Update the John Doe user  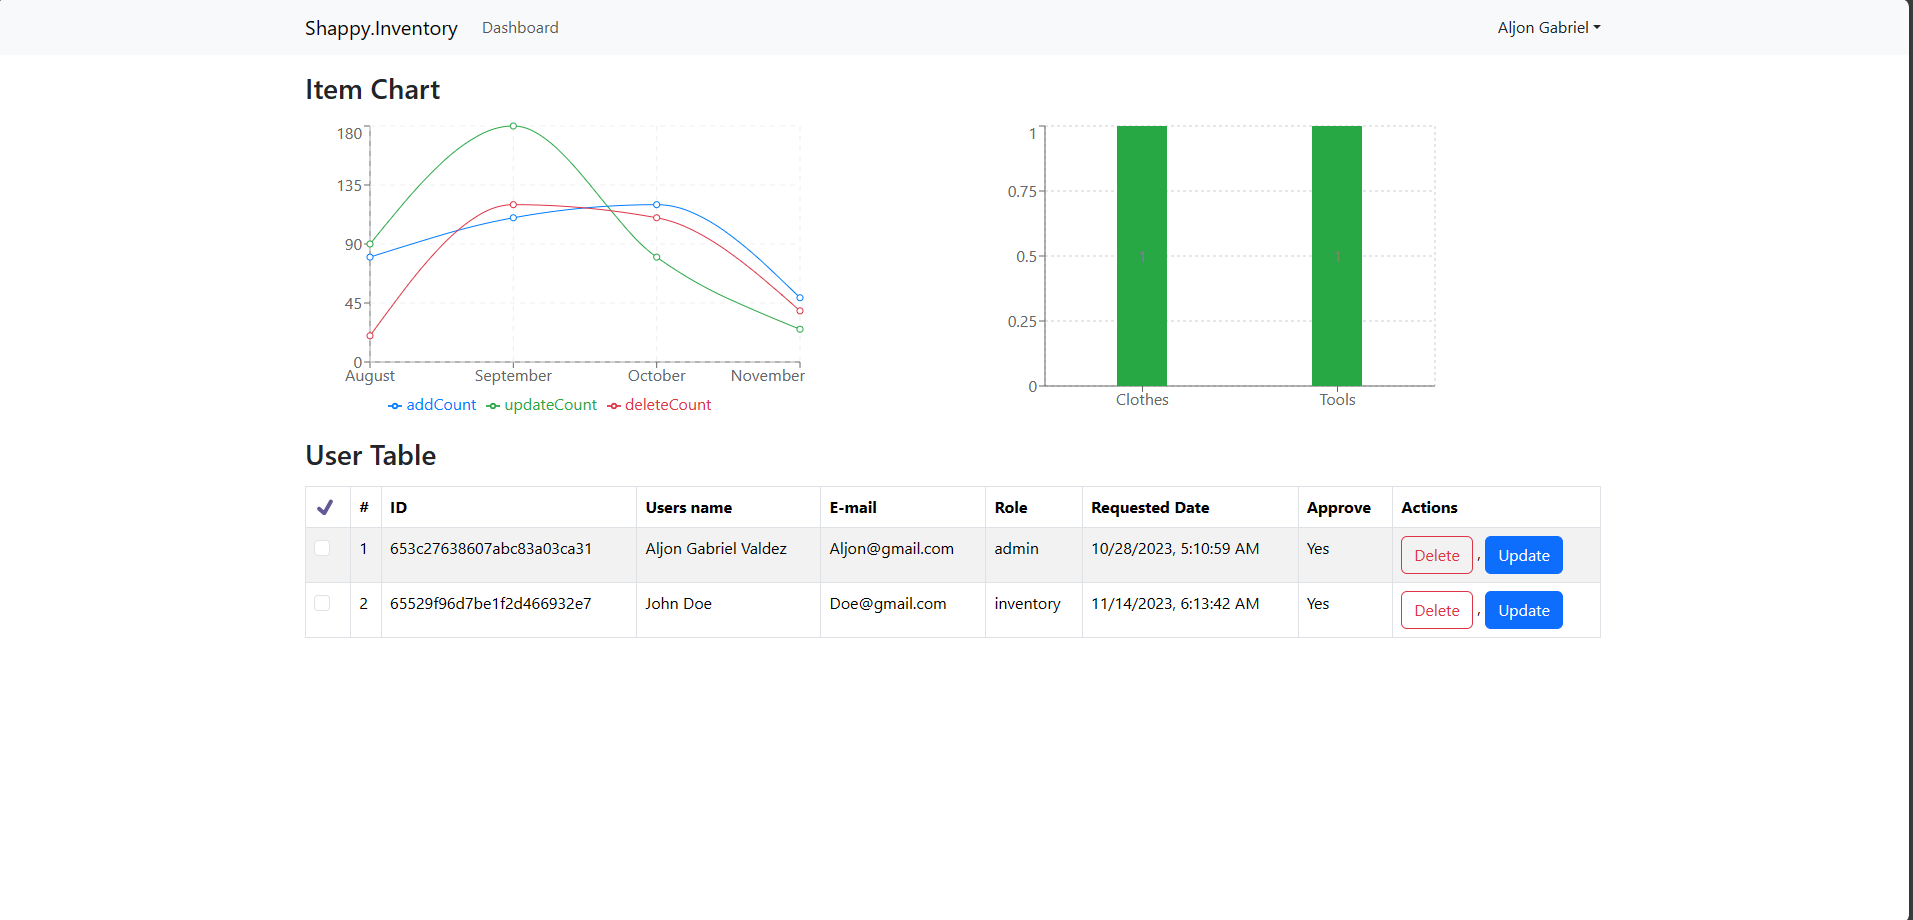(1523, 610)
